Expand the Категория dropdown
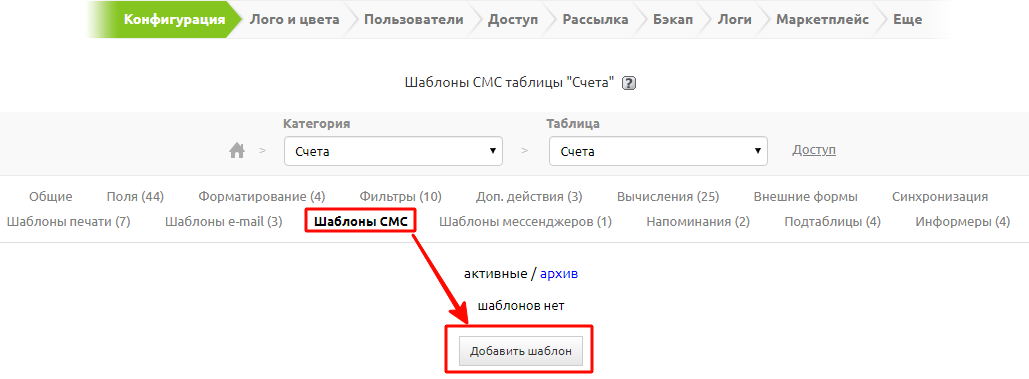 point(393,151)
